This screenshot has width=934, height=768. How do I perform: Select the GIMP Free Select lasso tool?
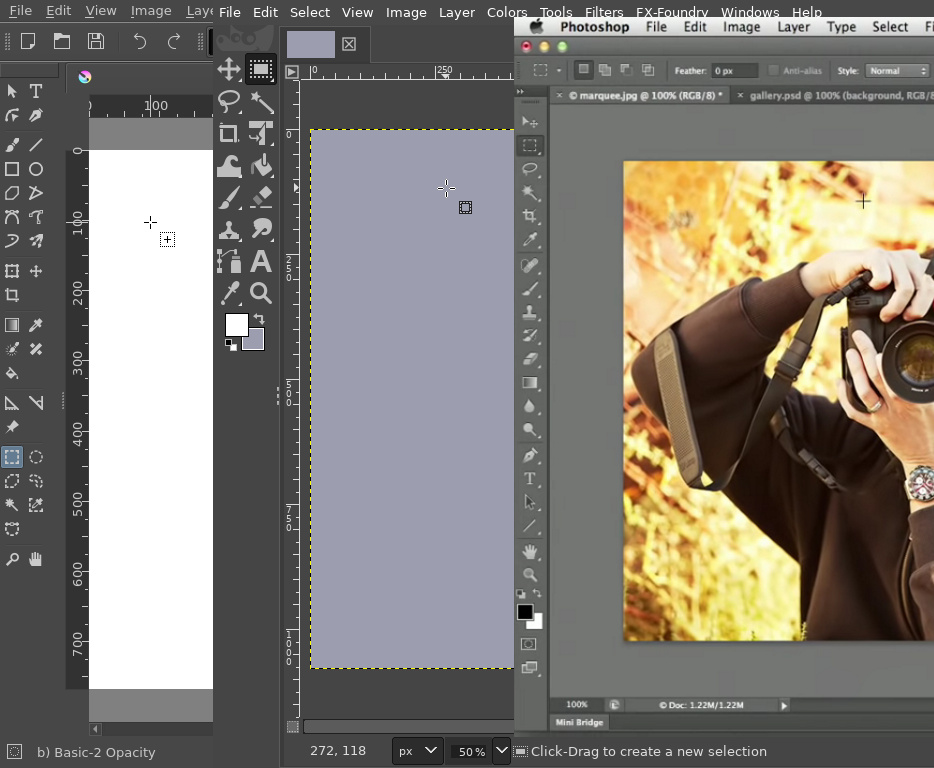(229, 101)
